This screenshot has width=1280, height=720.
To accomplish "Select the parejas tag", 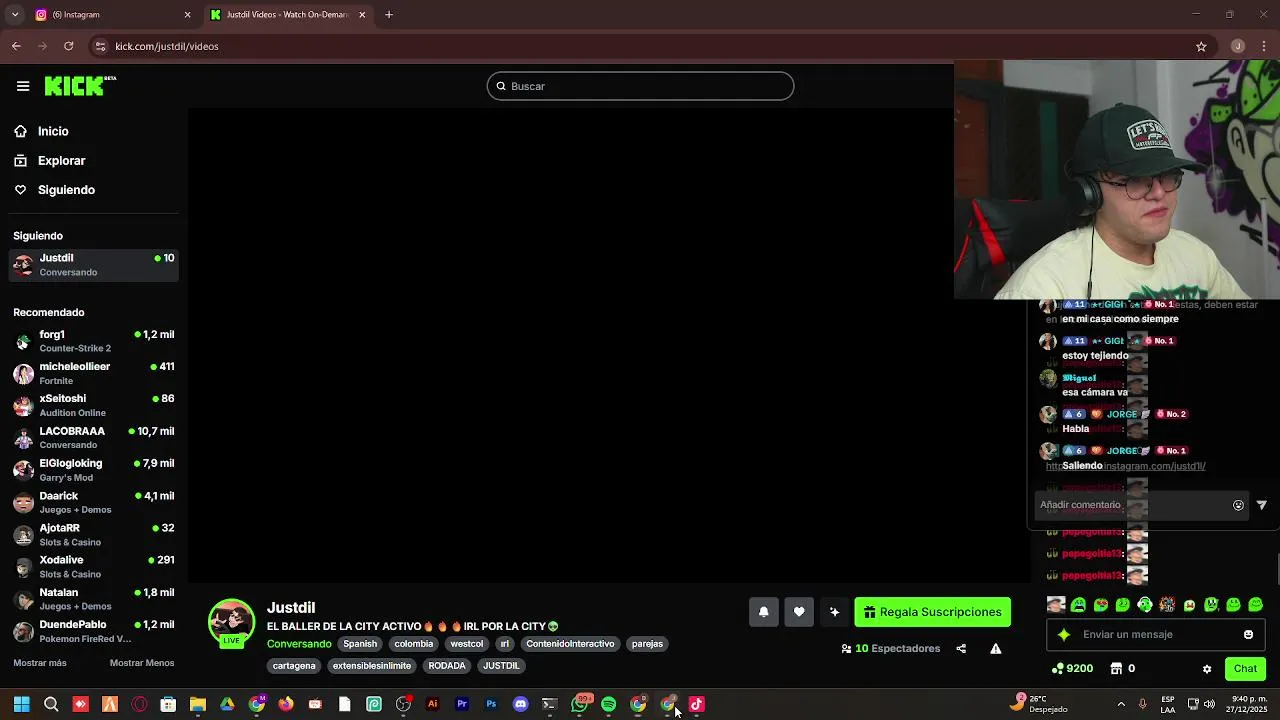I will (647, 644).
